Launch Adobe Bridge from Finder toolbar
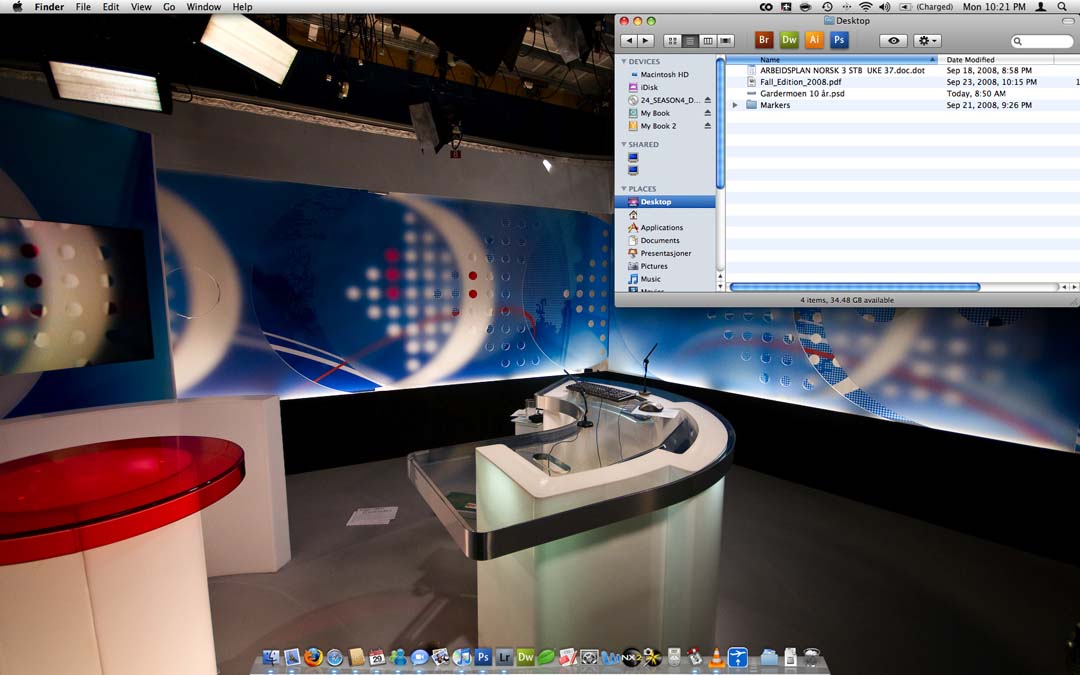 pos(764,40)
